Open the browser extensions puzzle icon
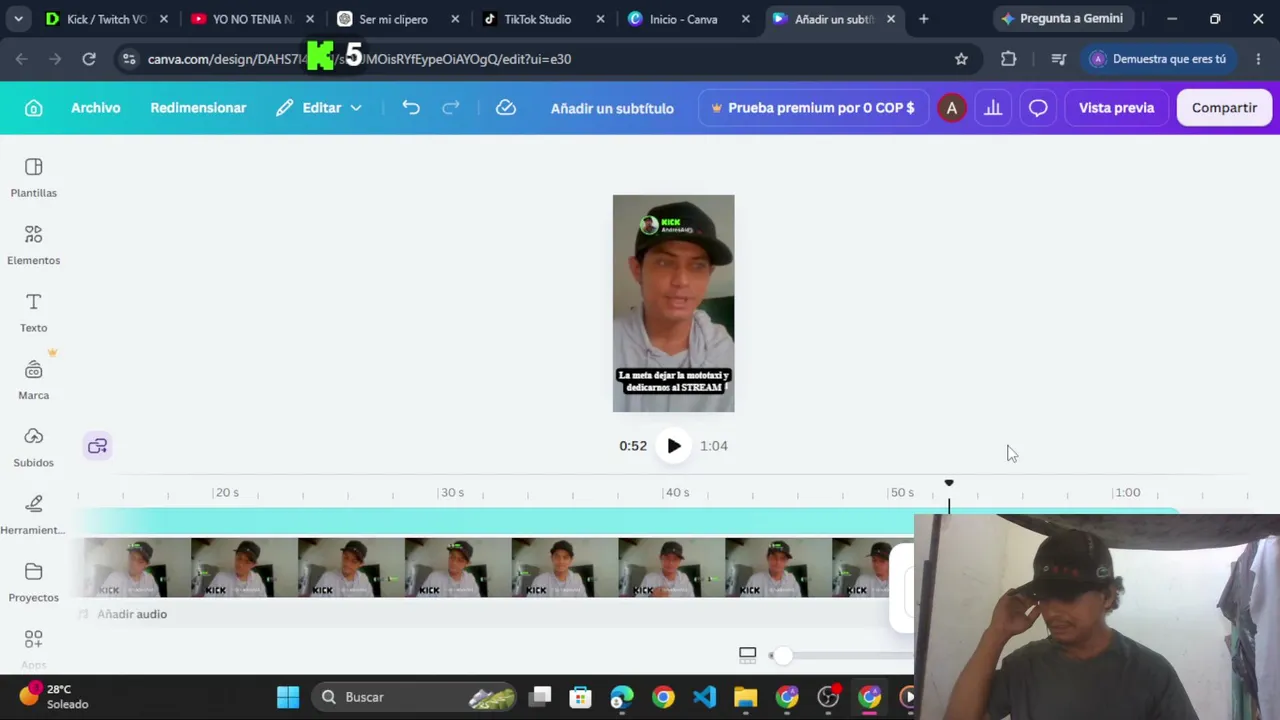1280x720 pixels. [1008, 59]
